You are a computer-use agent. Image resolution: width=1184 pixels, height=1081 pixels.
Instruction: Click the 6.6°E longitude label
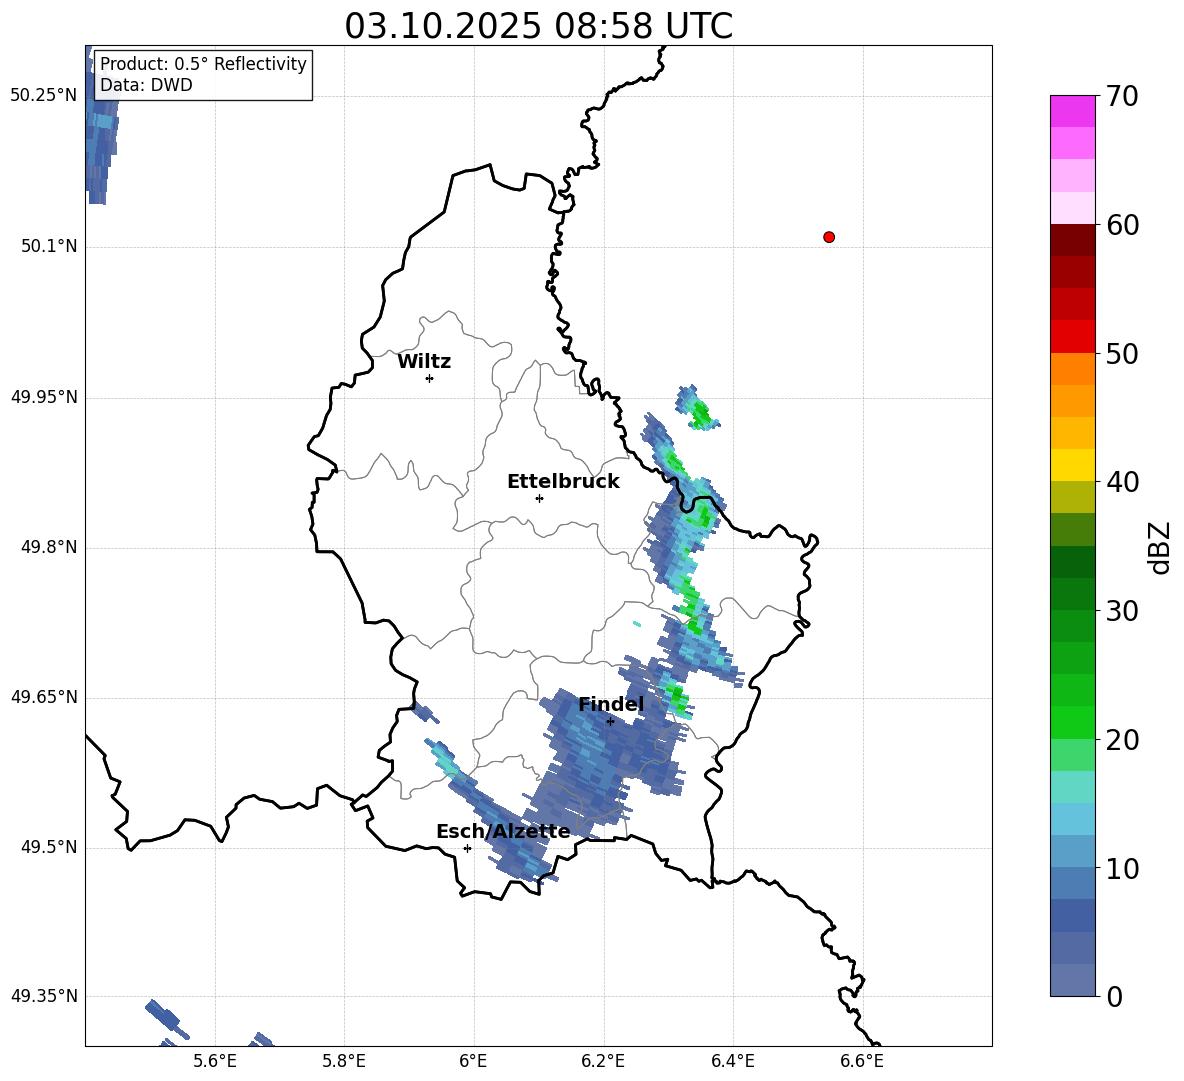point(862,1061)
